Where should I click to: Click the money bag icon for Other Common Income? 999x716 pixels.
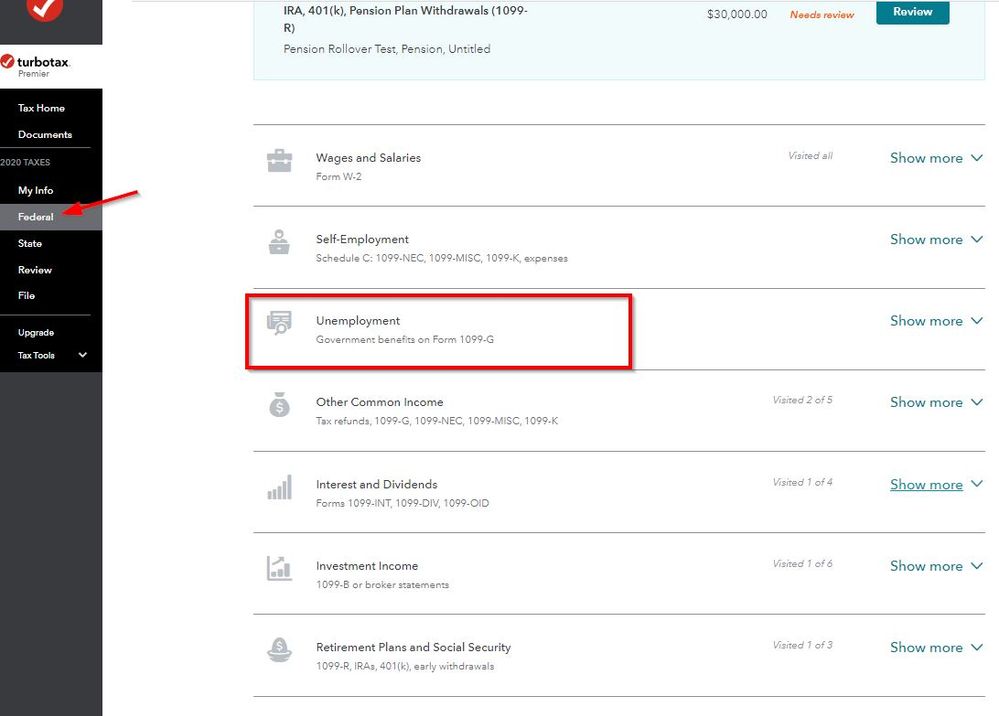click(279, 405)
